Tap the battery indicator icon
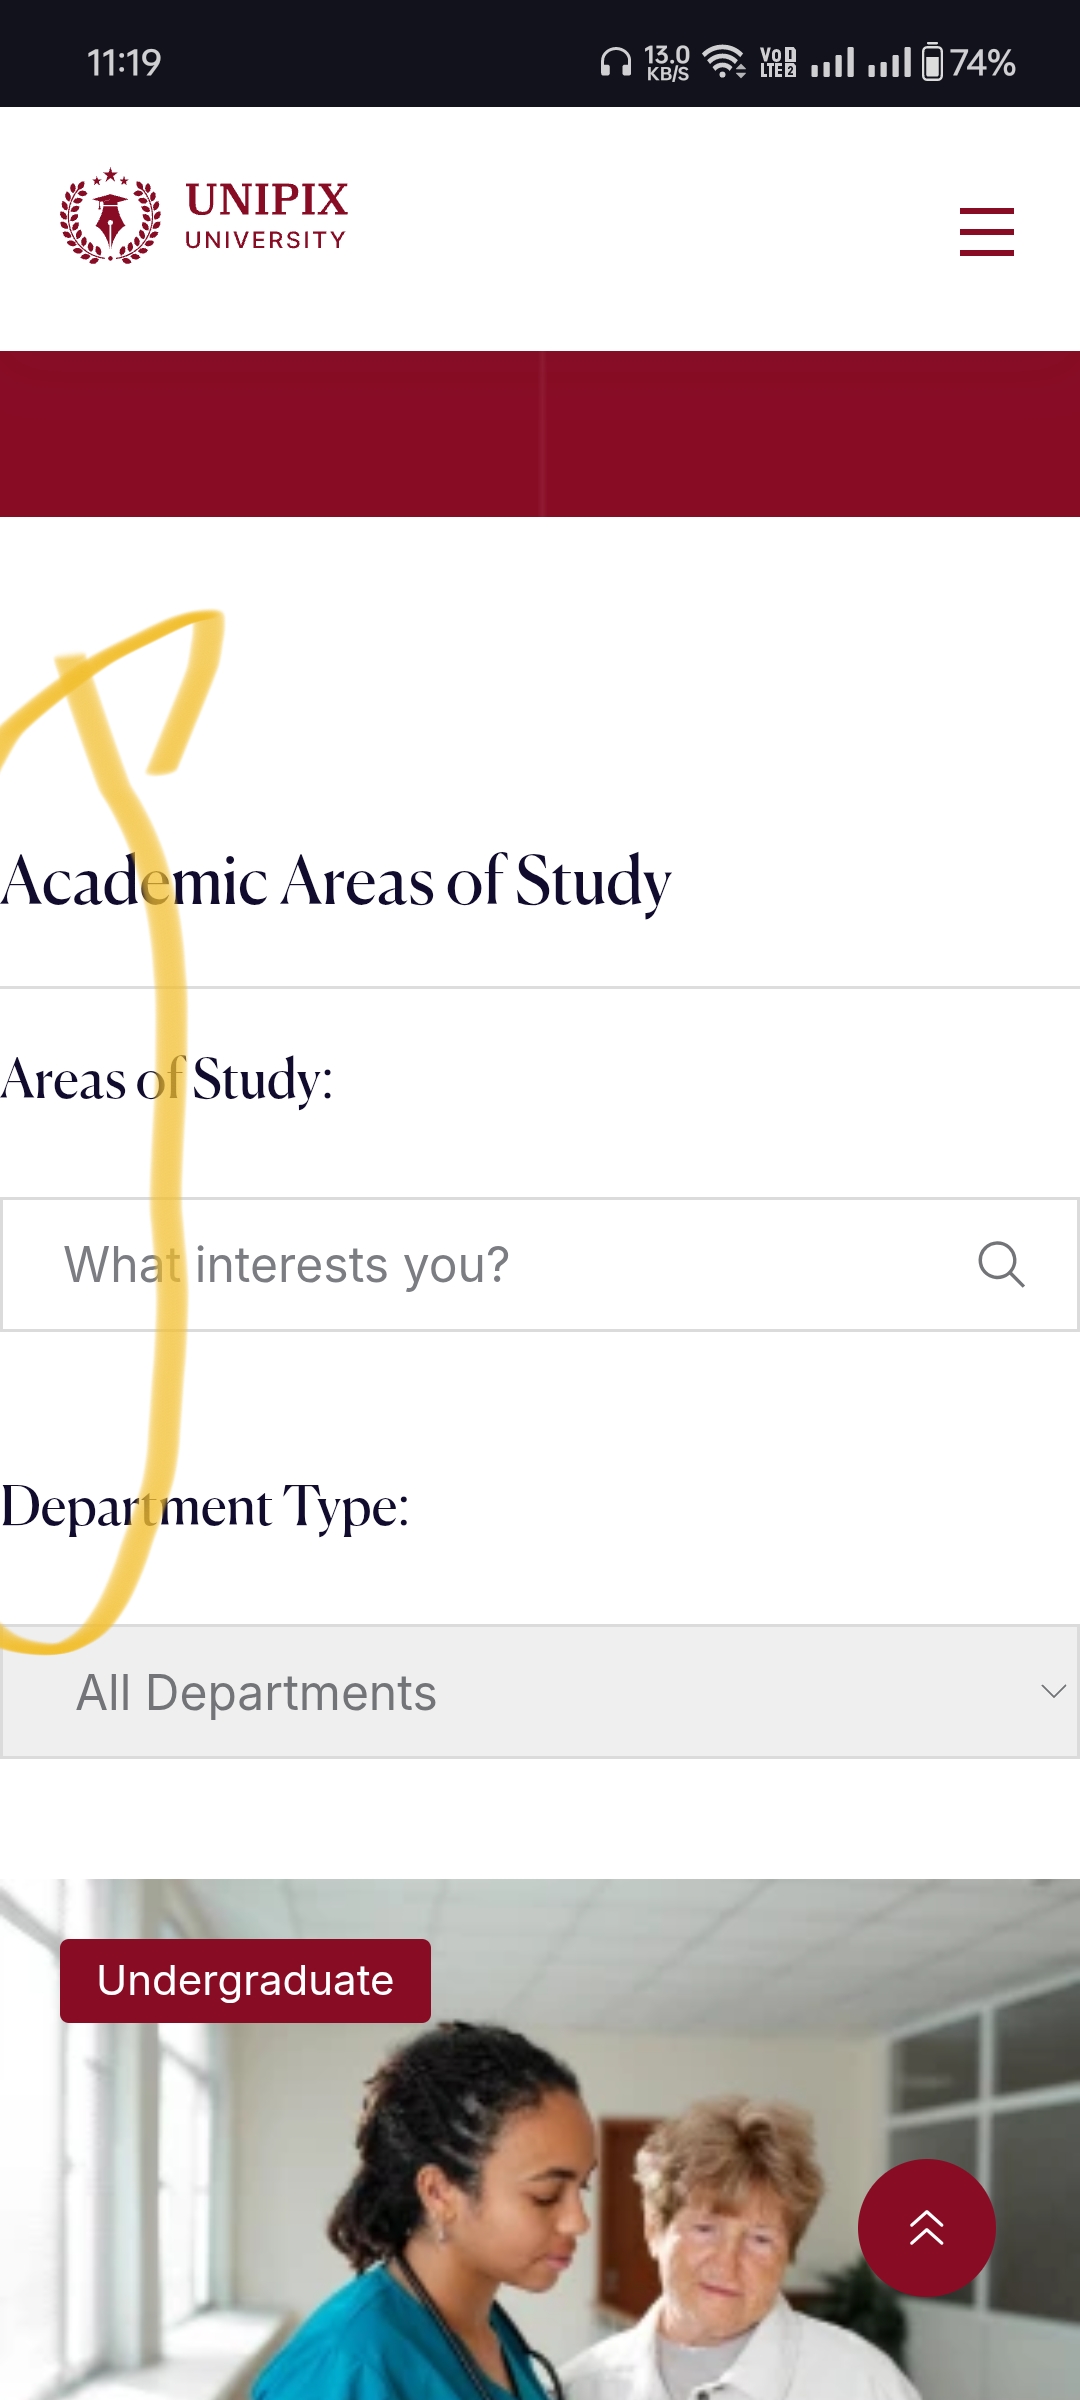This screenshot has width=1080, height=2400. (932, 62)
